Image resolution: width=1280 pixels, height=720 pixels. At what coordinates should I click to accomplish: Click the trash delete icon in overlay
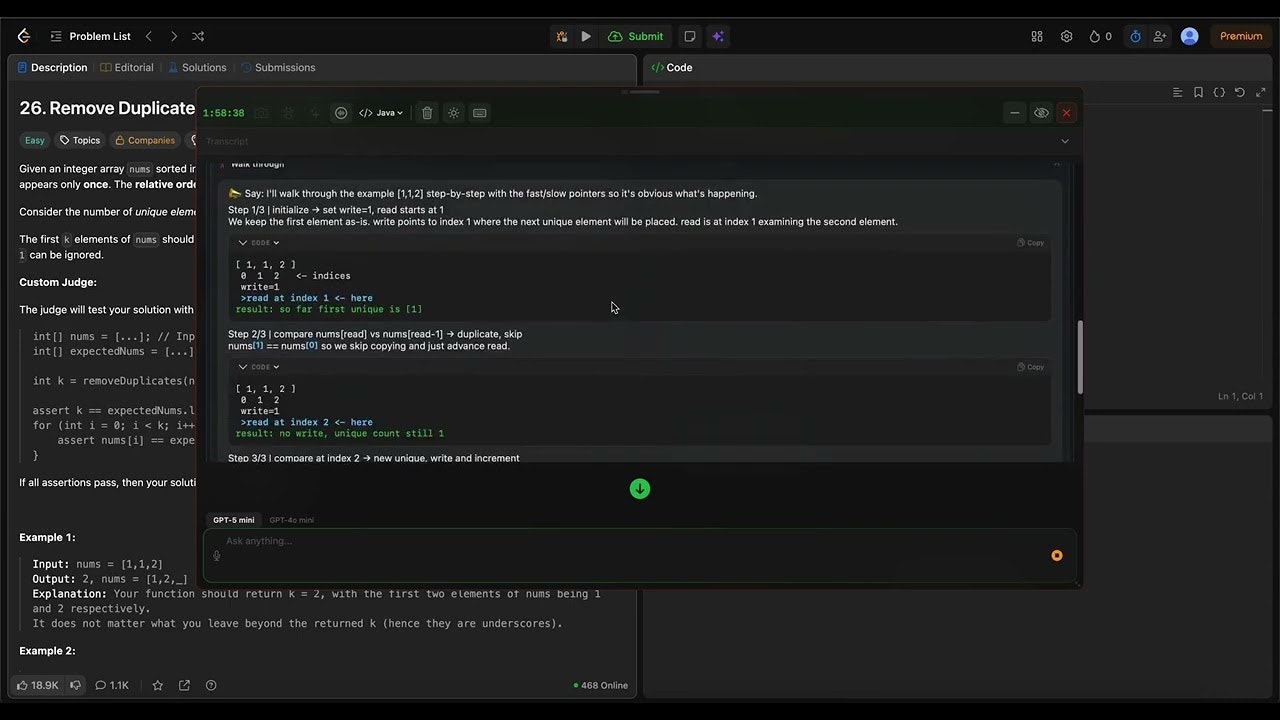coord(427,113)
